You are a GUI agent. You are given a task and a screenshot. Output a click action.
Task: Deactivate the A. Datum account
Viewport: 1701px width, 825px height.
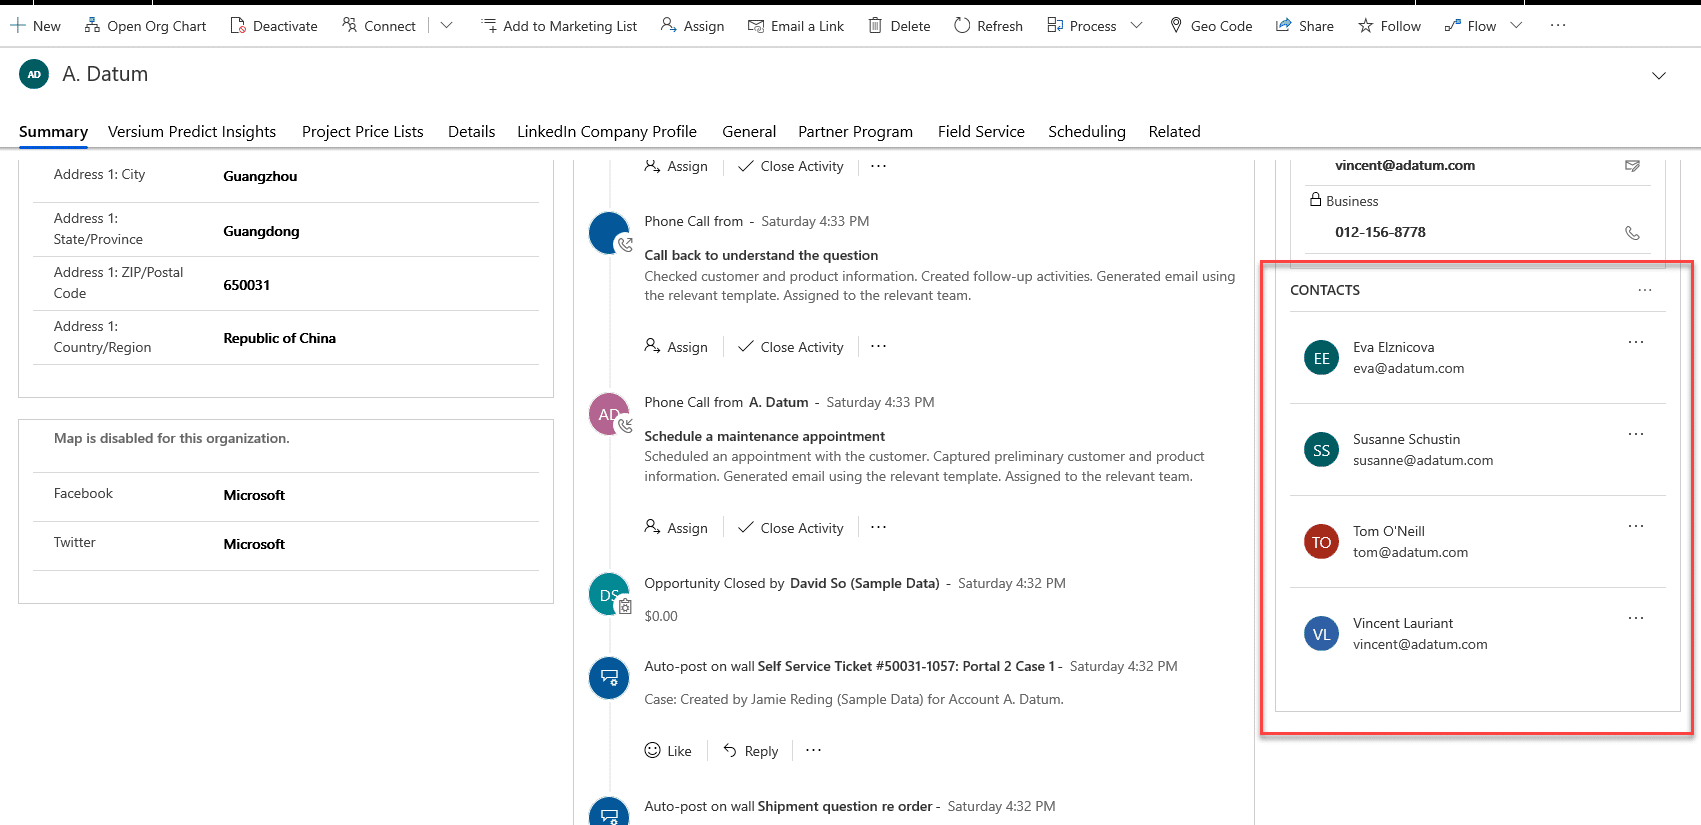[x=274, y=26]
